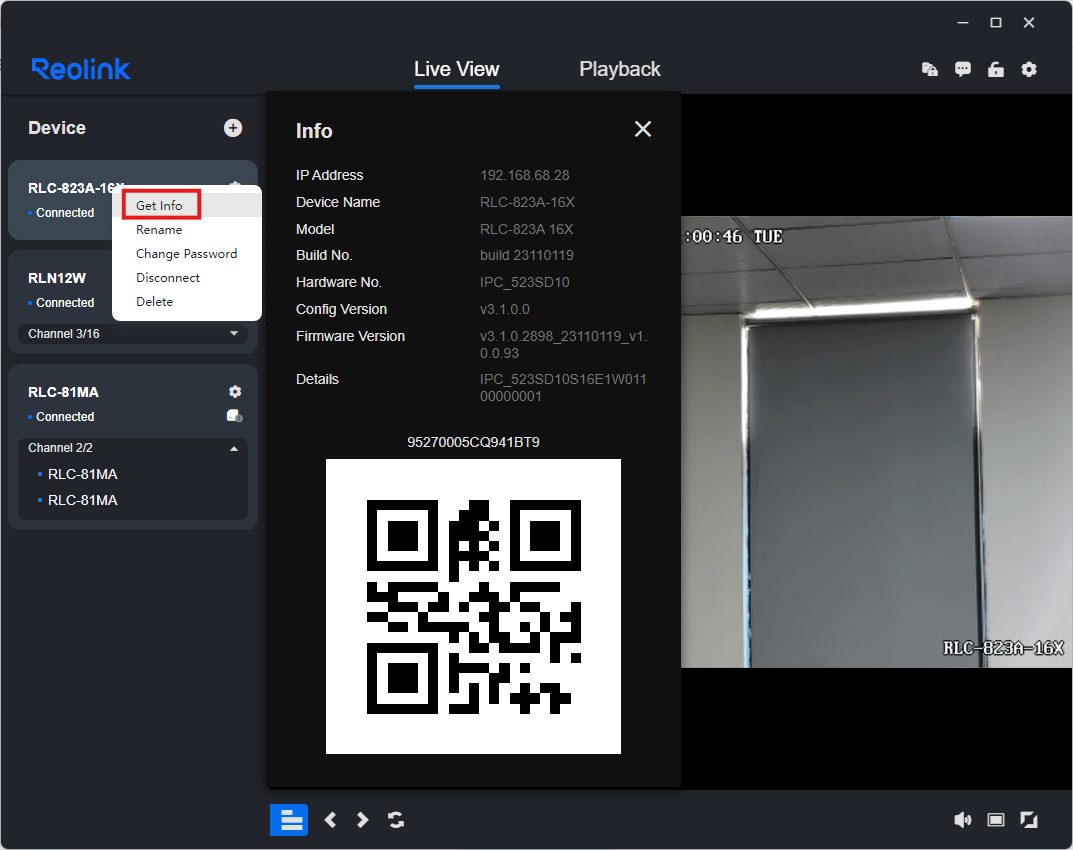This screenshot has width=1073, height=850.
Task: Click the Model value RLC-823A 16X
Action: [x=526, y=229]
